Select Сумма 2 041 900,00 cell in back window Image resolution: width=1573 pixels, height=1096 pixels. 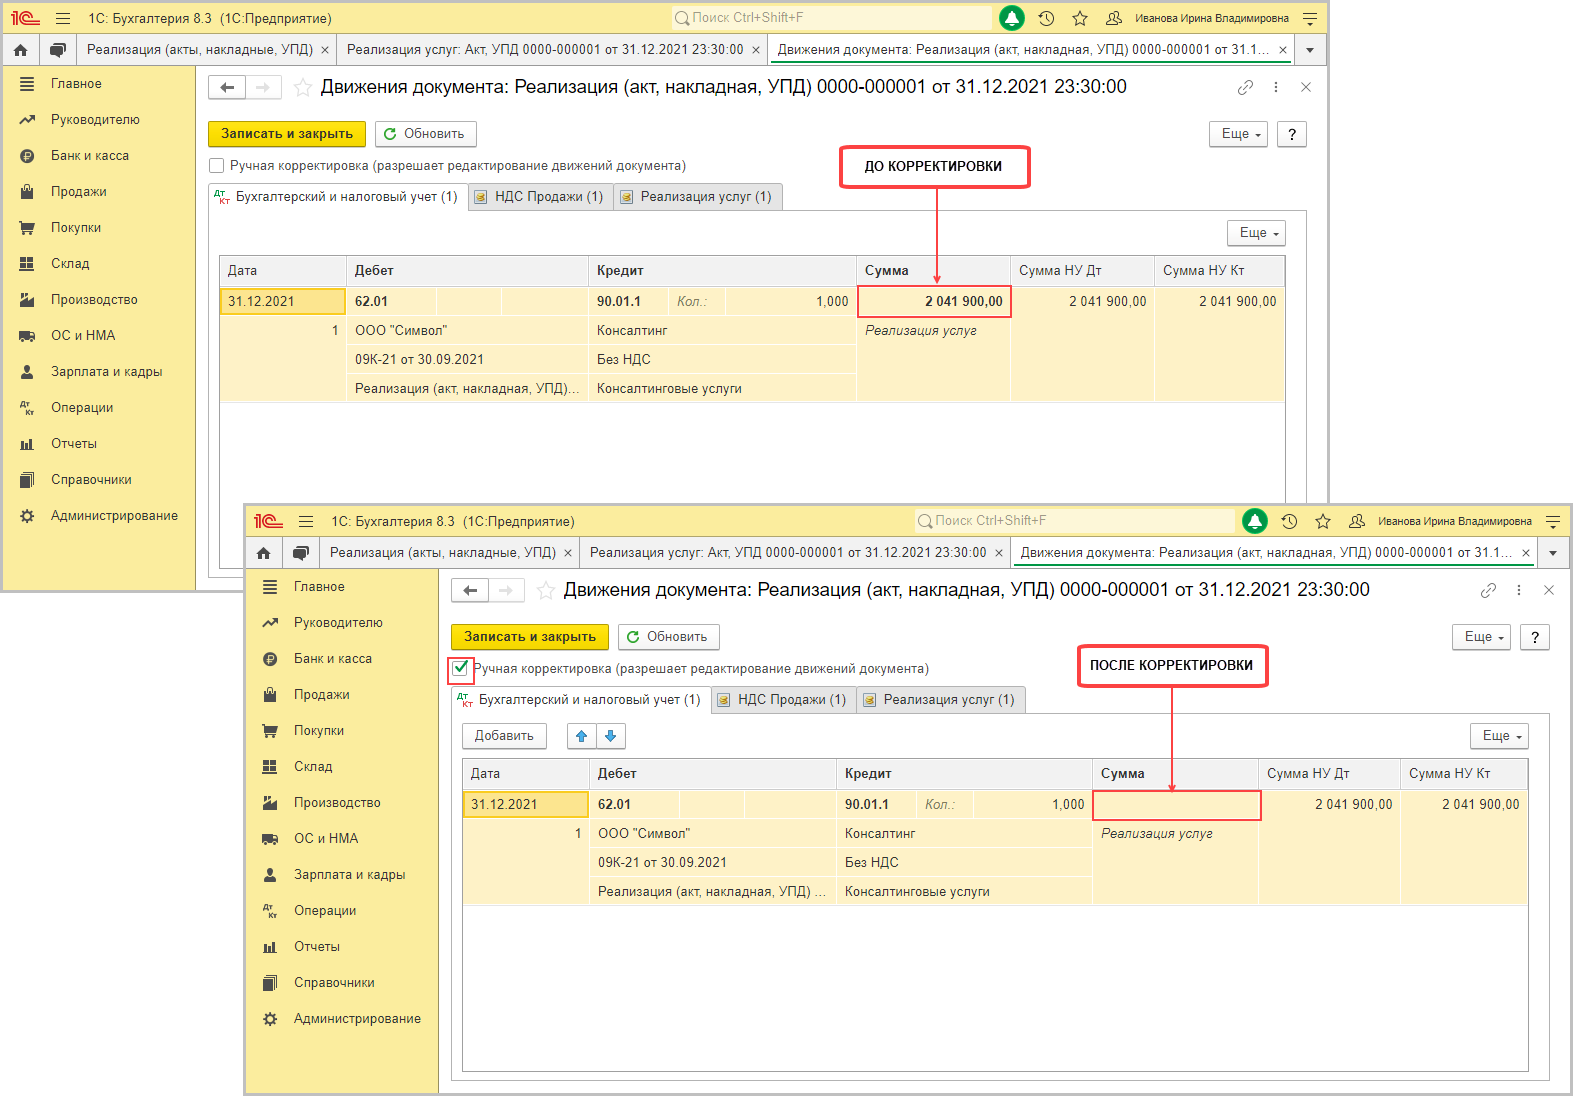tap(934, 302)
